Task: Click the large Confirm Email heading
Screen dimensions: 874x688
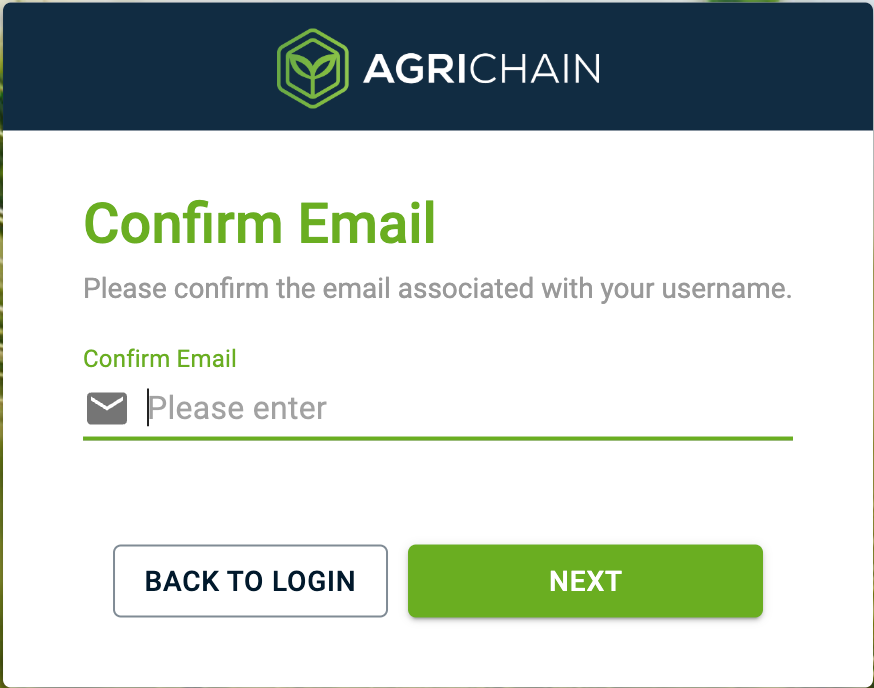Action: click(x=260, y=223)
